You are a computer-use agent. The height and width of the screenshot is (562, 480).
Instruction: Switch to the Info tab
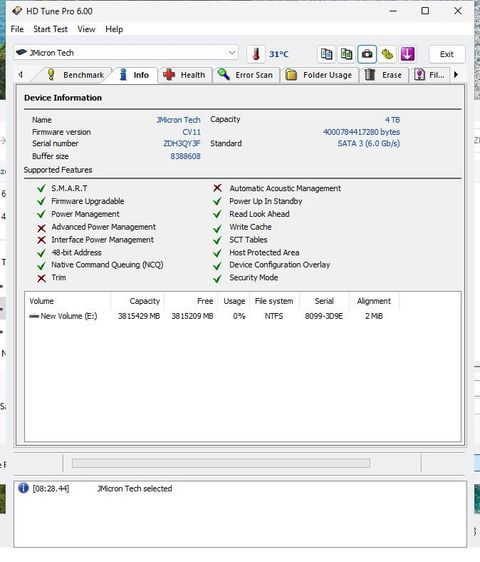point(134,75)
